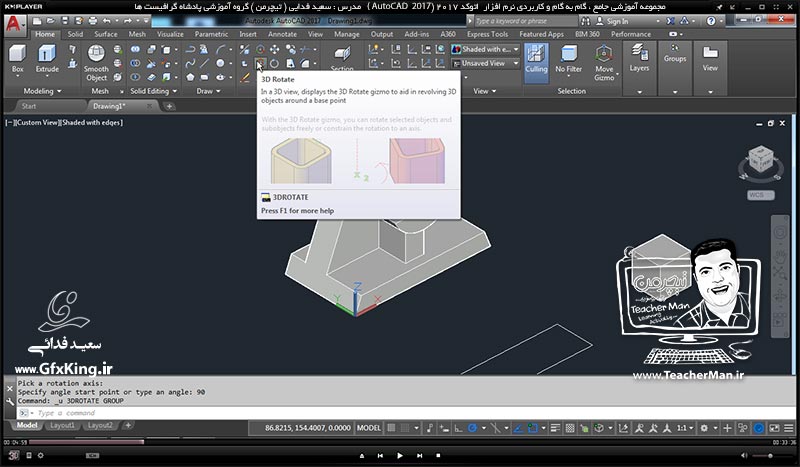Toggle hardware acceleration blue circle icon
This screenshot has height=467, width=800.
point(759,428)
